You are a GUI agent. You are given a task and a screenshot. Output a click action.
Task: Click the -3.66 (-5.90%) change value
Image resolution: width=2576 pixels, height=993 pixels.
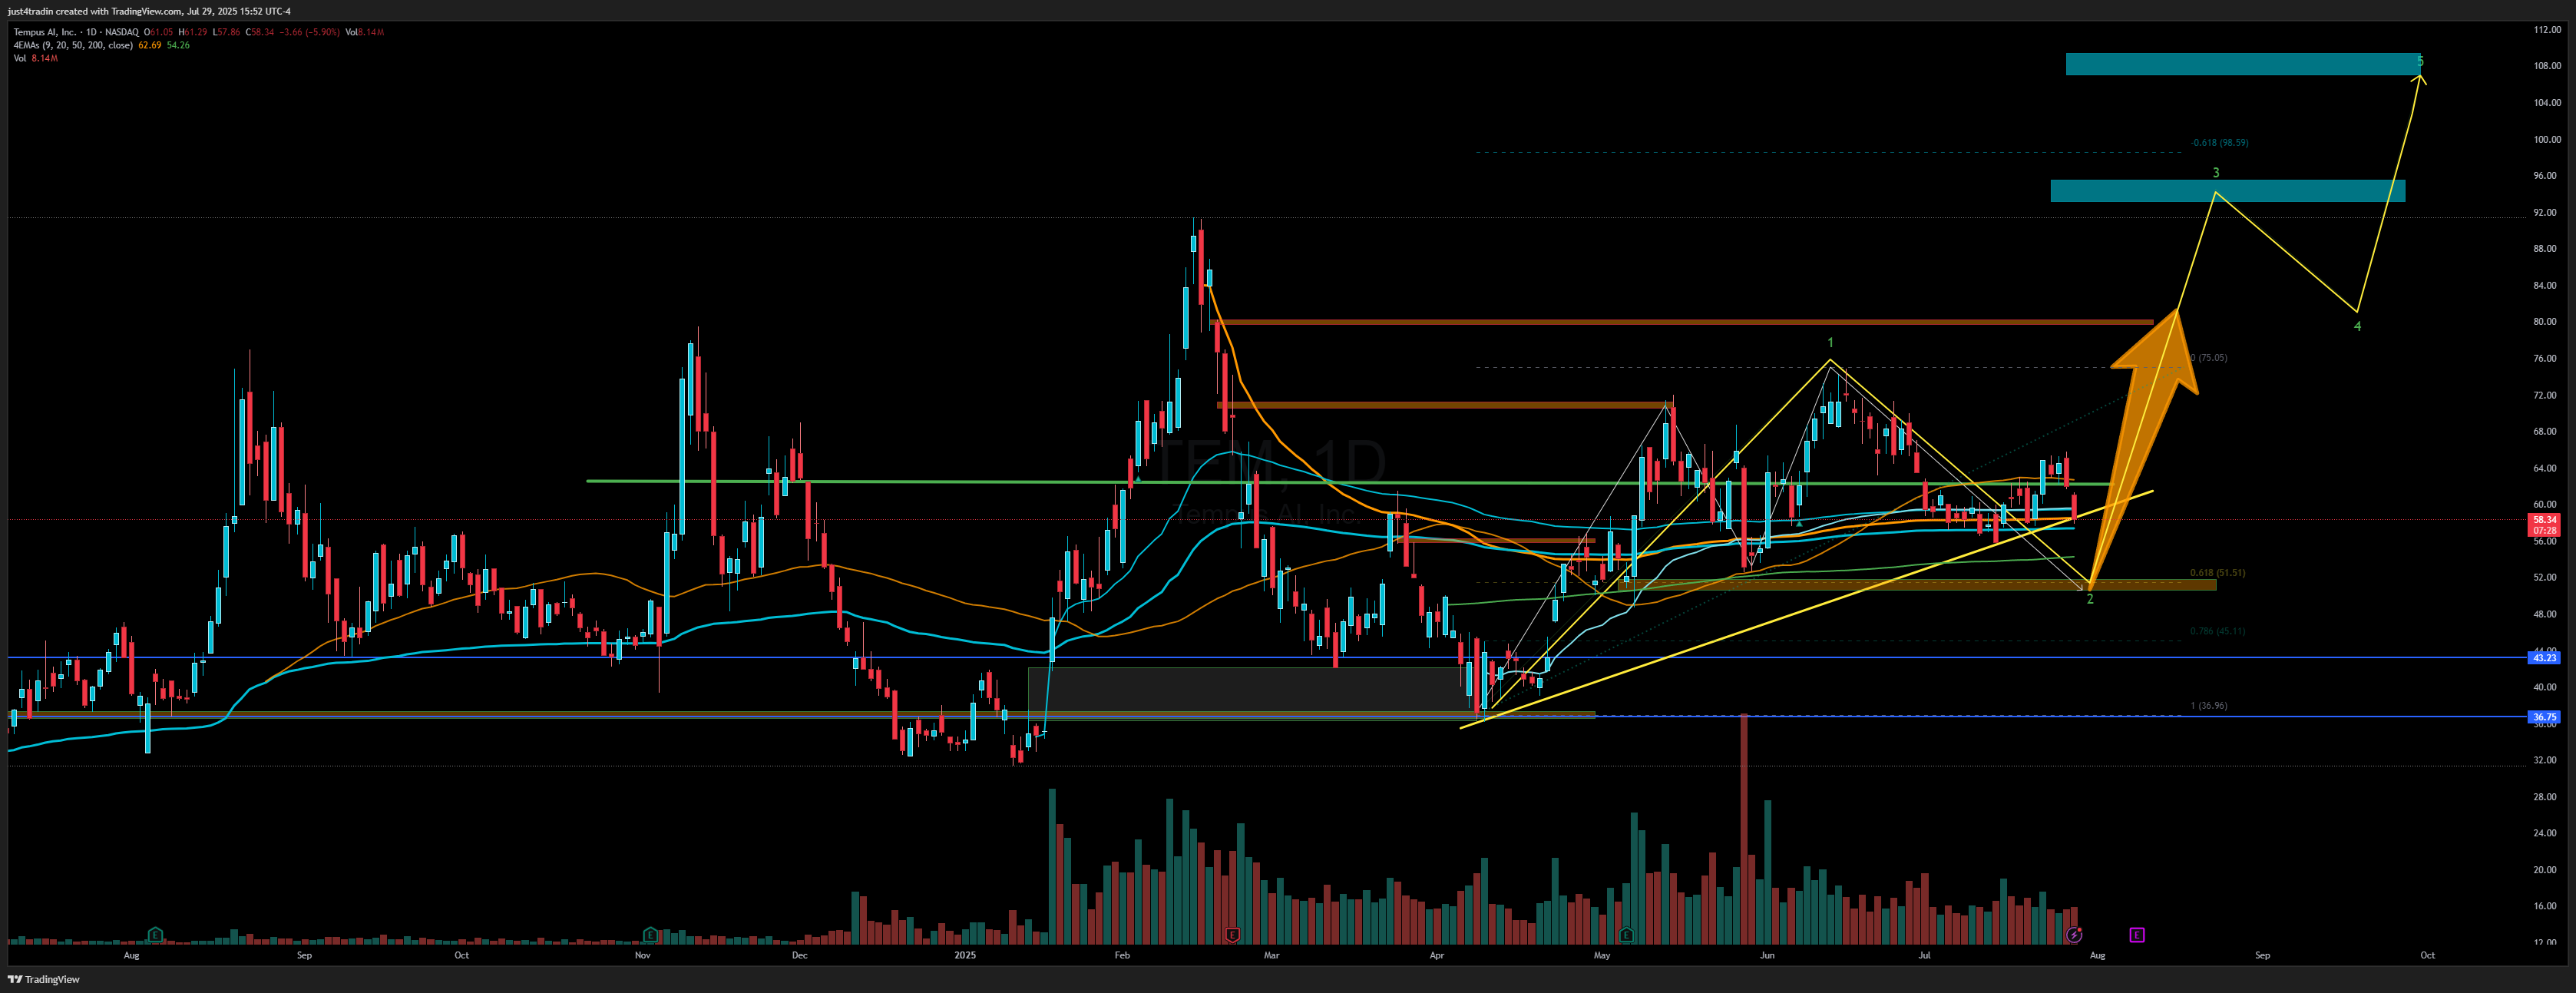click(x=310, y=32)
